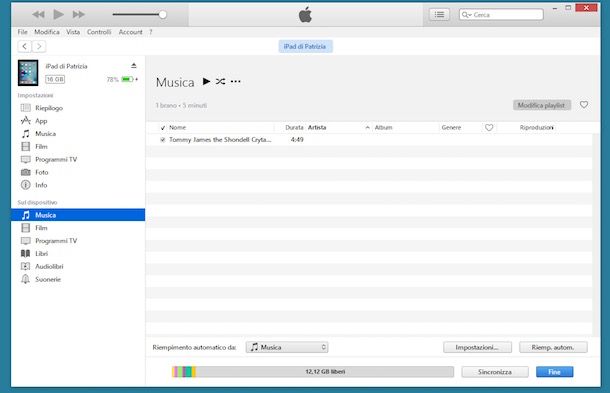Screen dimensions: 610x393
Task: Click the track list vertical scrollbar
Action: click(x=596, y=235)
